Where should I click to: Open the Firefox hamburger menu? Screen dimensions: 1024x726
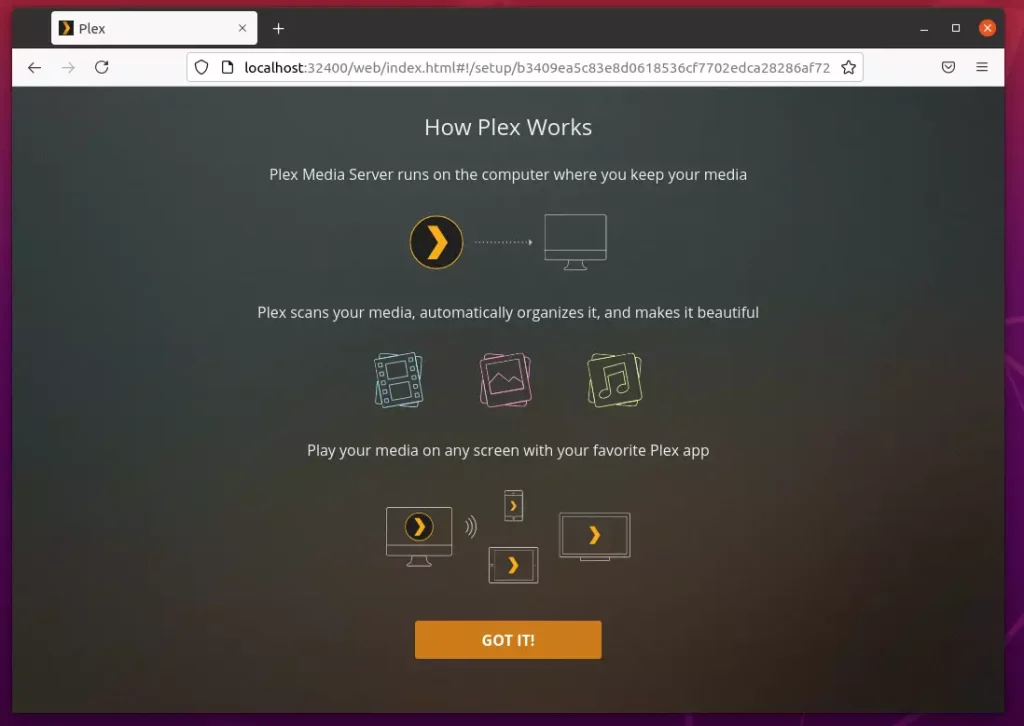click(982, 67)
